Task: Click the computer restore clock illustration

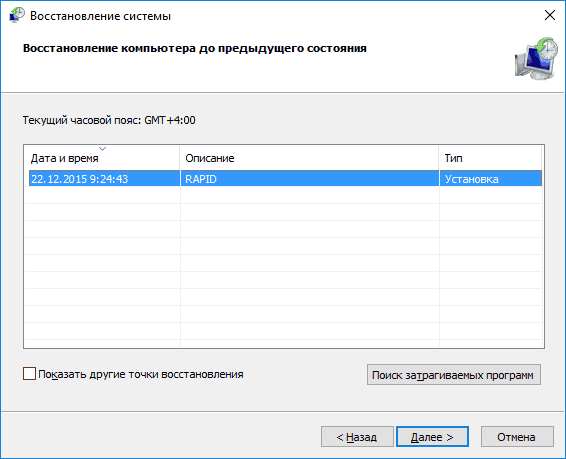Action: click(536, 58)
